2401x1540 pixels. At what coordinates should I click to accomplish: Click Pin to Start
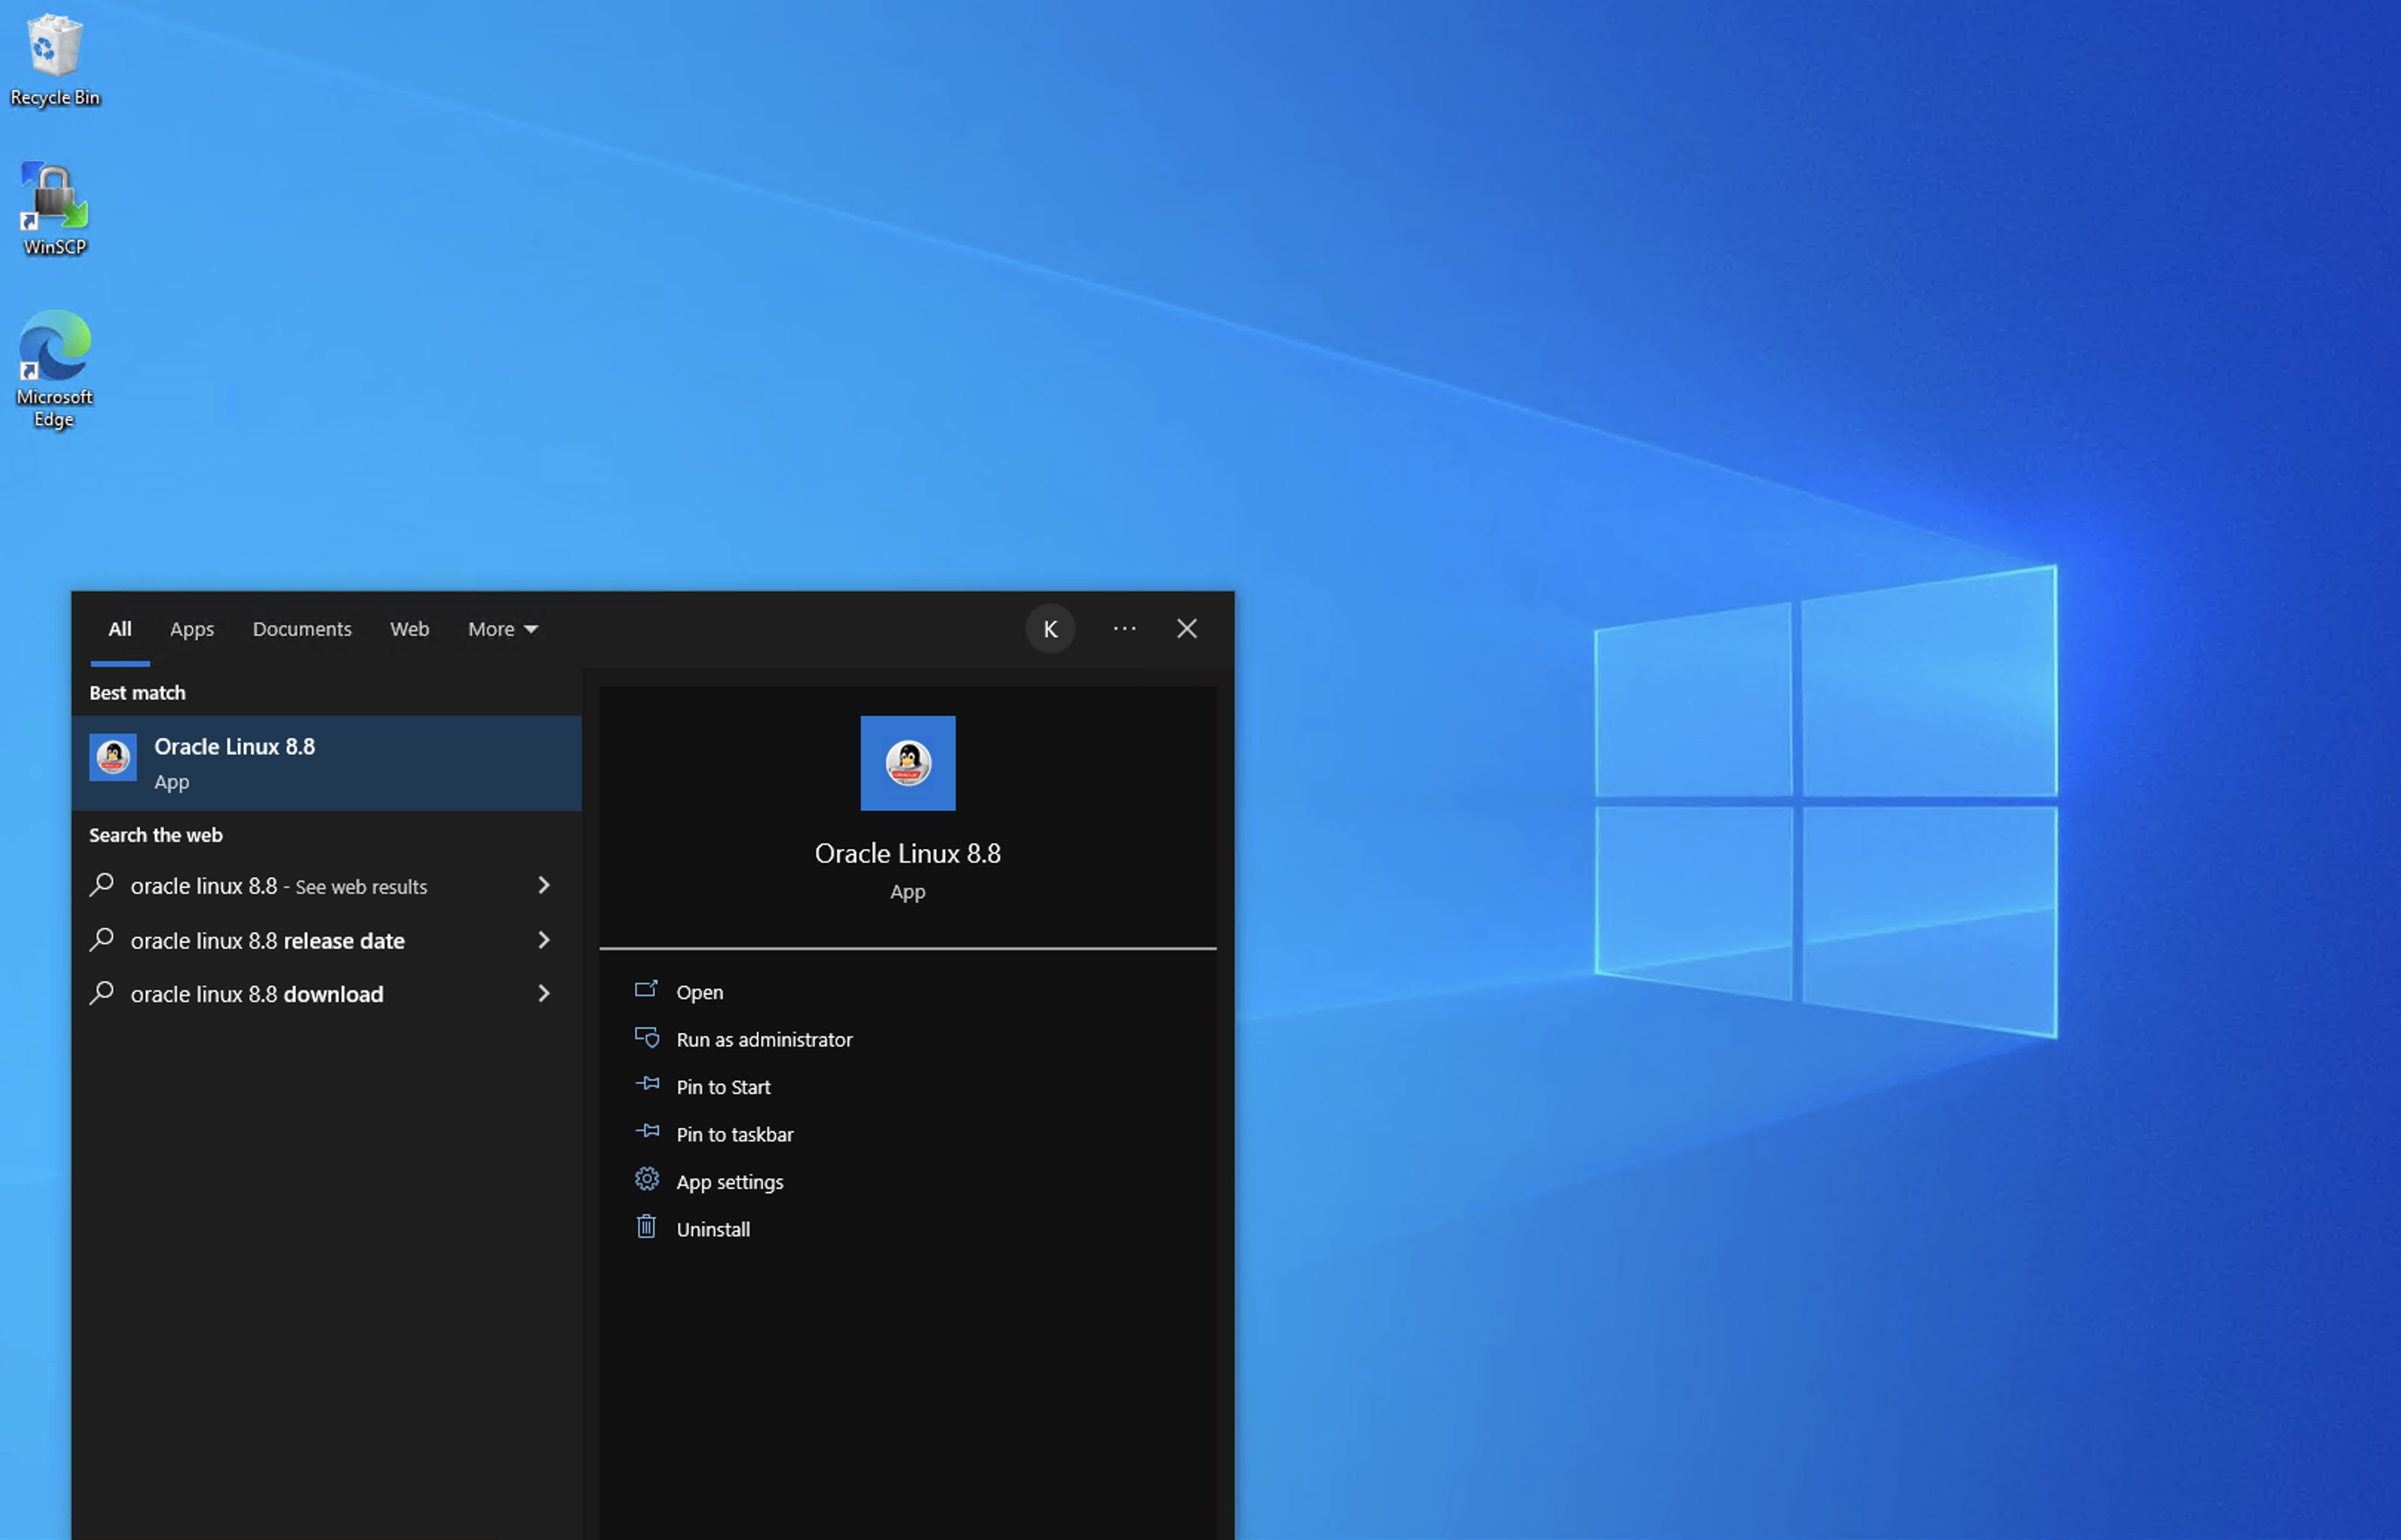[x=723, y=1087]
